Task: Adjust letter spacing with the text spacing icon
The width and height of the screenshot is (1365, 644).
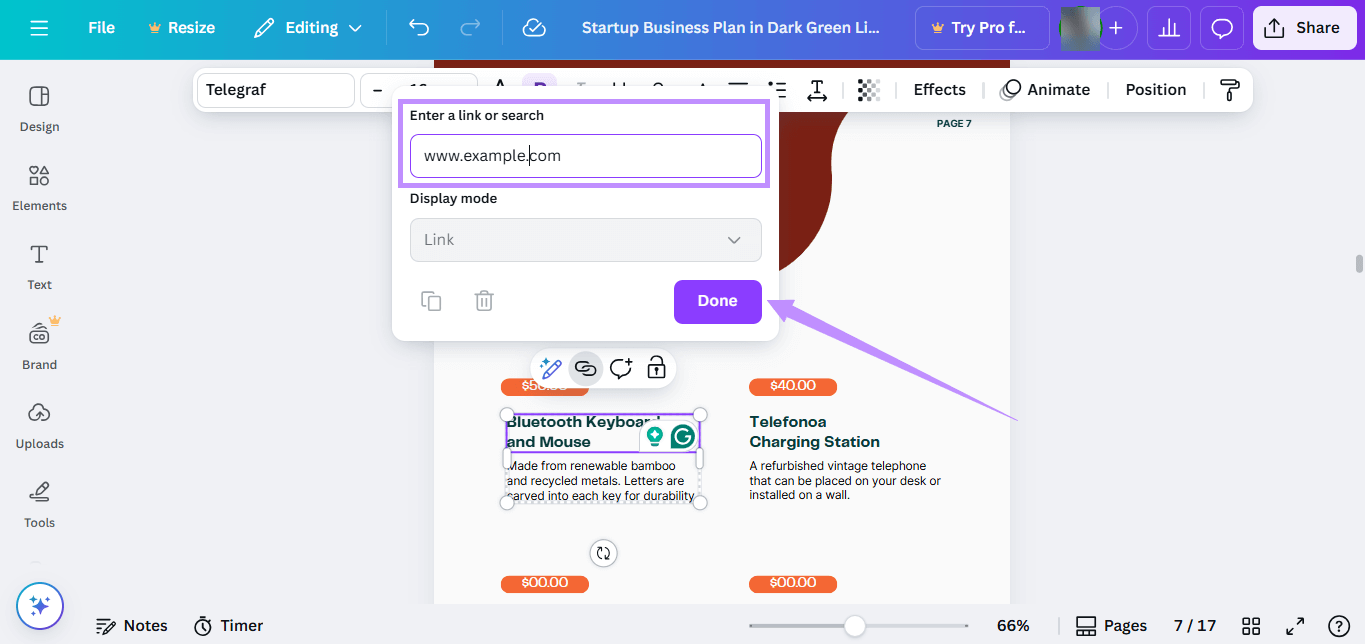Action: (x=817, y=90)
